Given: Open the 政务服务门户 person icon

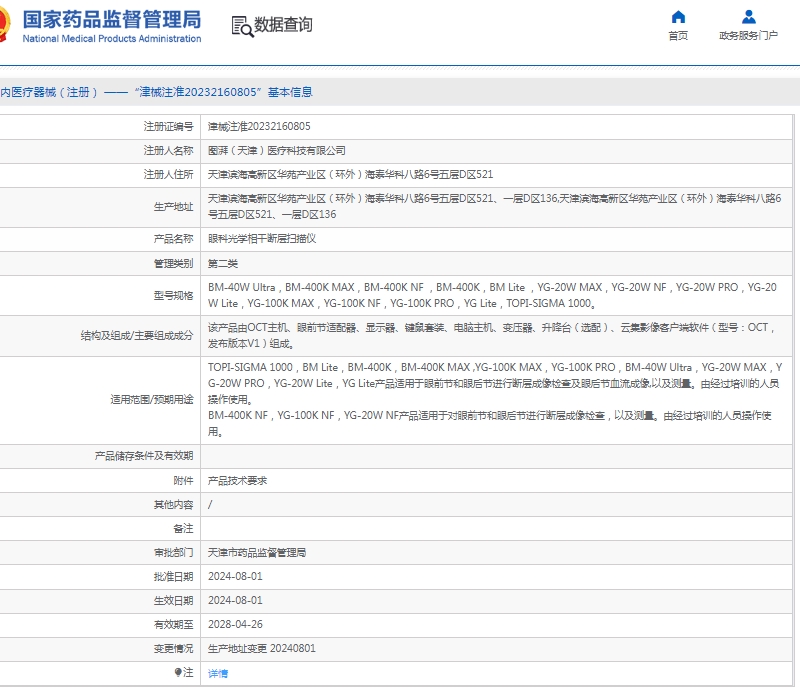Looking at the screenshot, I should point(748,17).
